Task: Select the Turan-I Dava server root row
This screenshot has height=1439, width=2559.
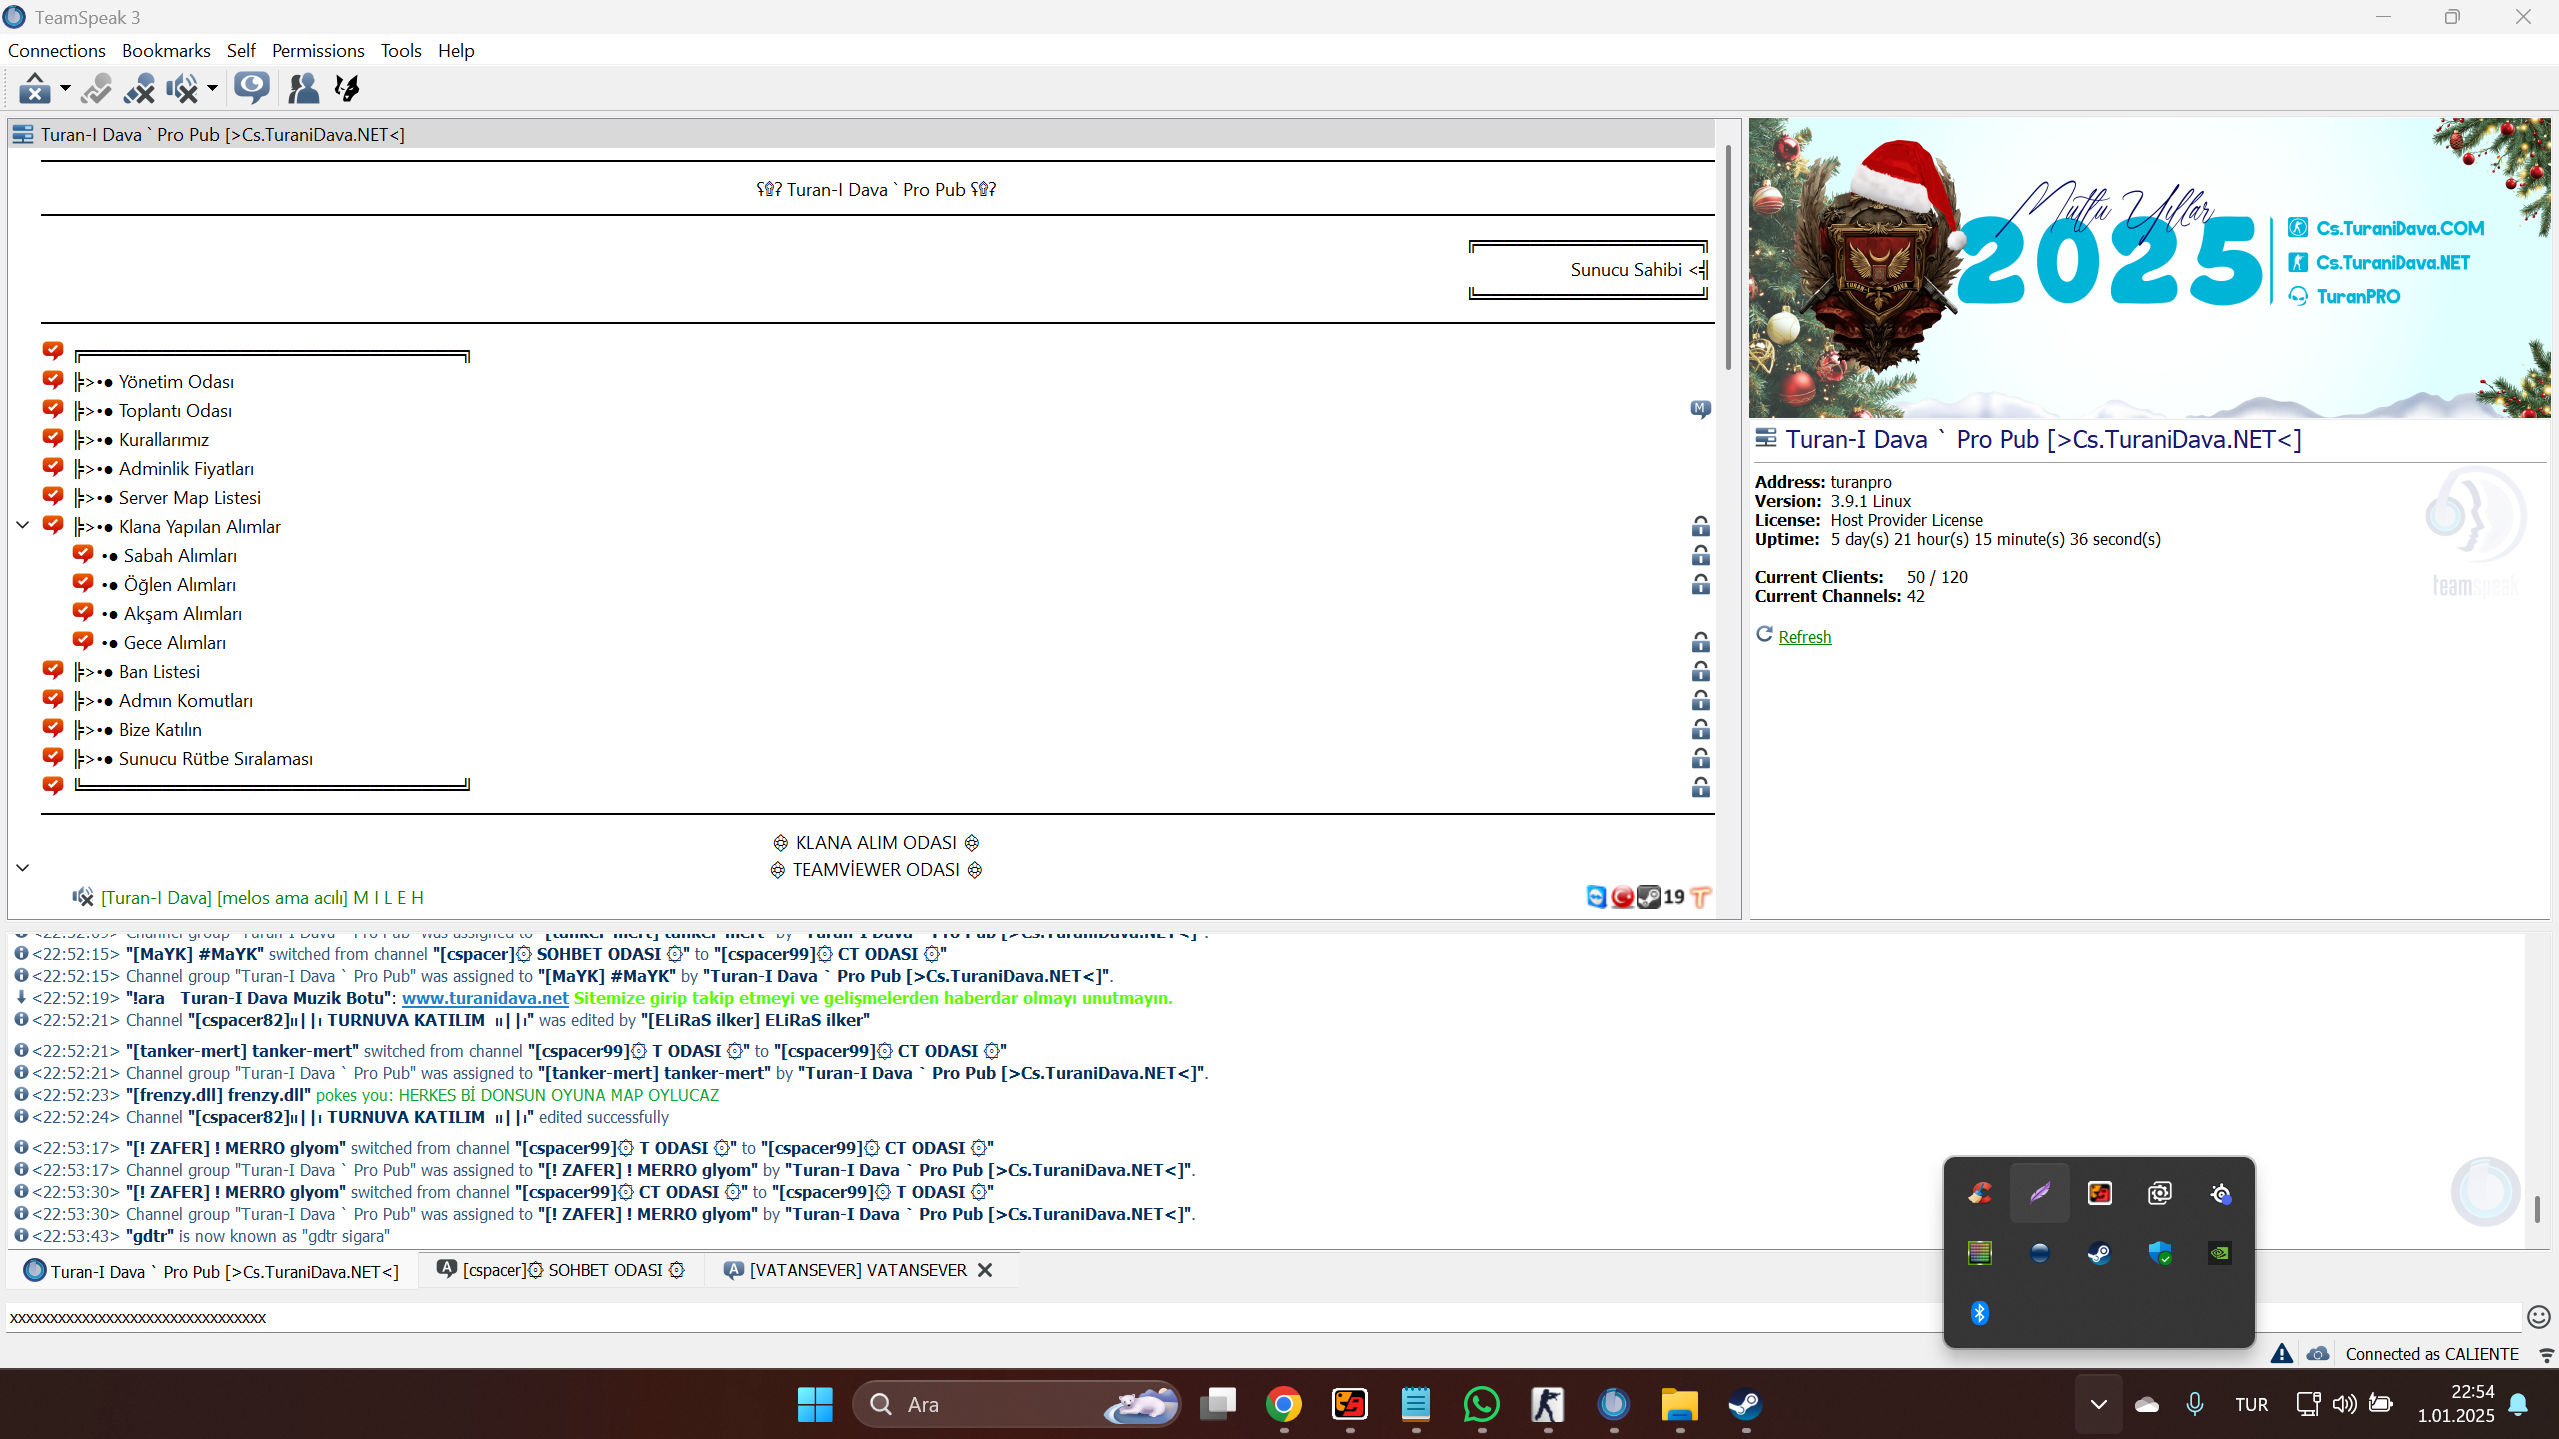Action: (862, 134)
